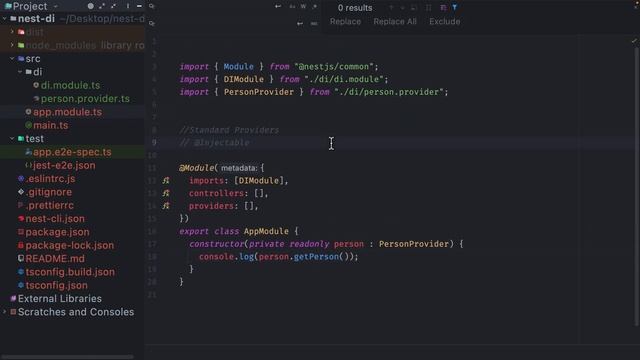
Task: Collapse the src folder
Action: (12, 59)
